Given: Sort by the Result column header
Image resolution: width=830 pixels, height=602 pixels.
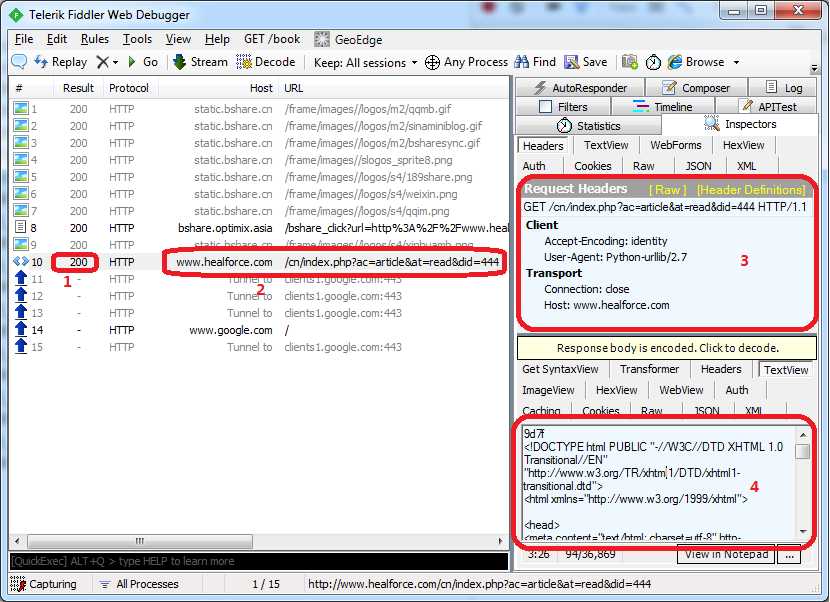Looking at the screenshot, I should coord(78,88).
